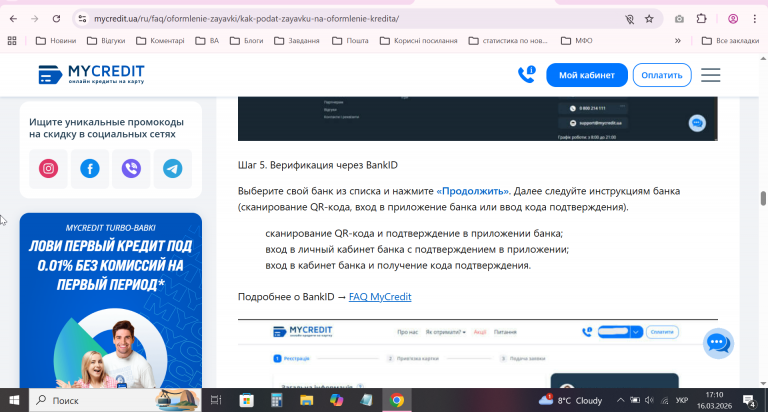Click the MYCREDIT logo

[x=92, y=74]
